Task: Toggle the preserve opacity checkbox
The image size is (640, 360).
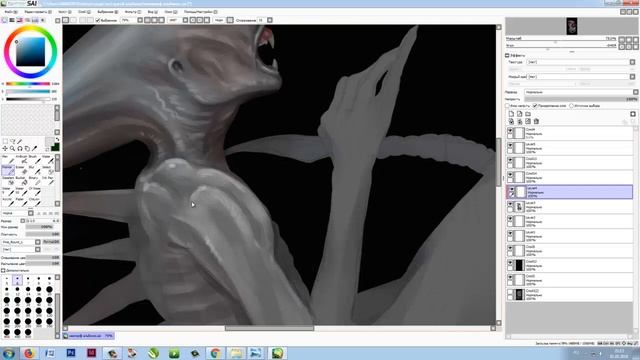Action: [507, 106]
